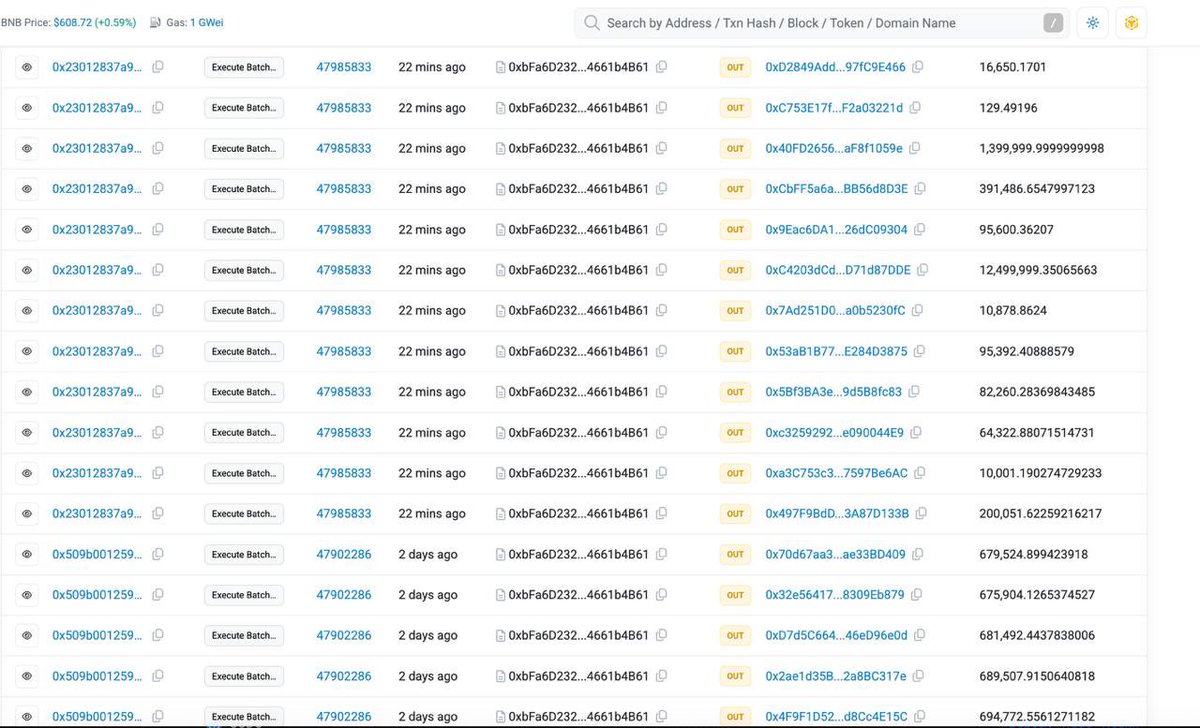Show details via eye icon for 16,650.1701 row

click(x=27, y=67)
